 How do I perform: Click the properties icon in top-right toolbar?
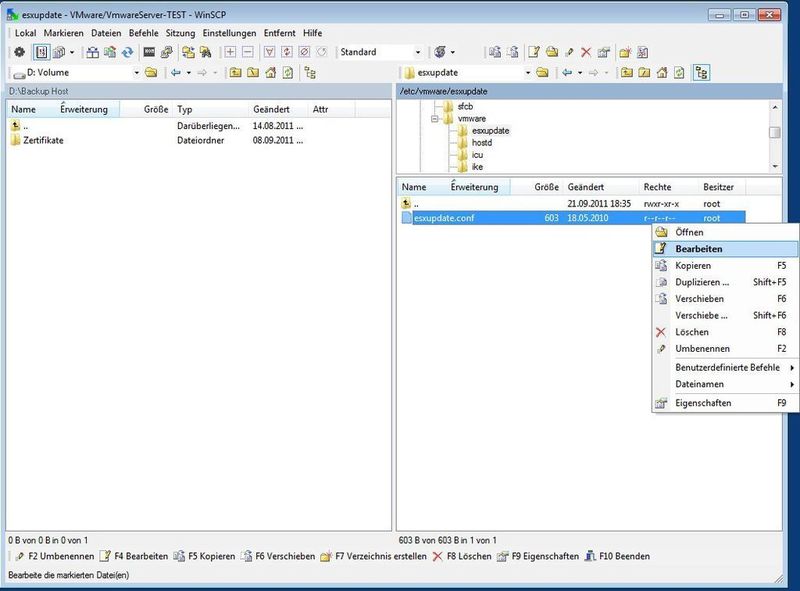[604, 52]
